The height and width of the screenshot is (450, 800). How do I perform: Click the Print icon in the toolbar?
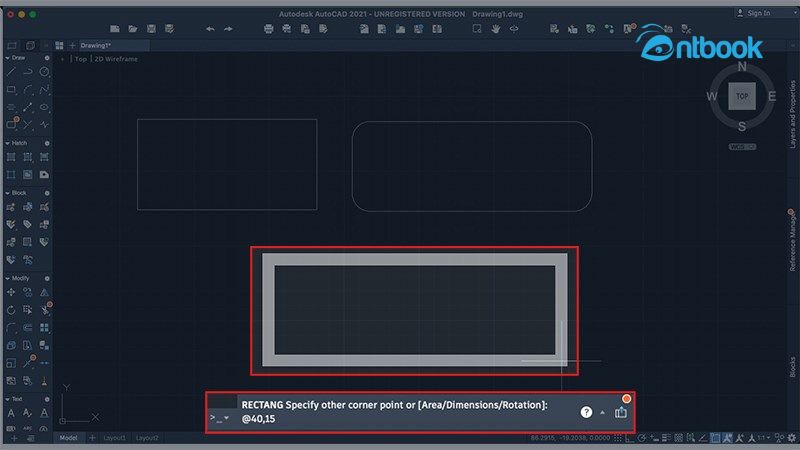point(269,29)
